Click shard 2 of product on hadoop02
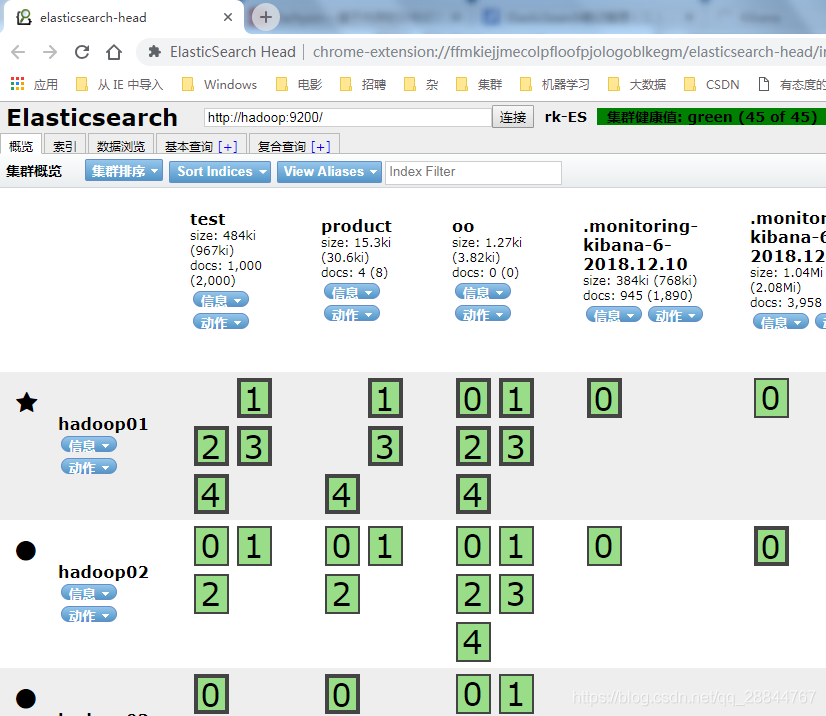Screen dimensions: 826x716 click(342, 594)
